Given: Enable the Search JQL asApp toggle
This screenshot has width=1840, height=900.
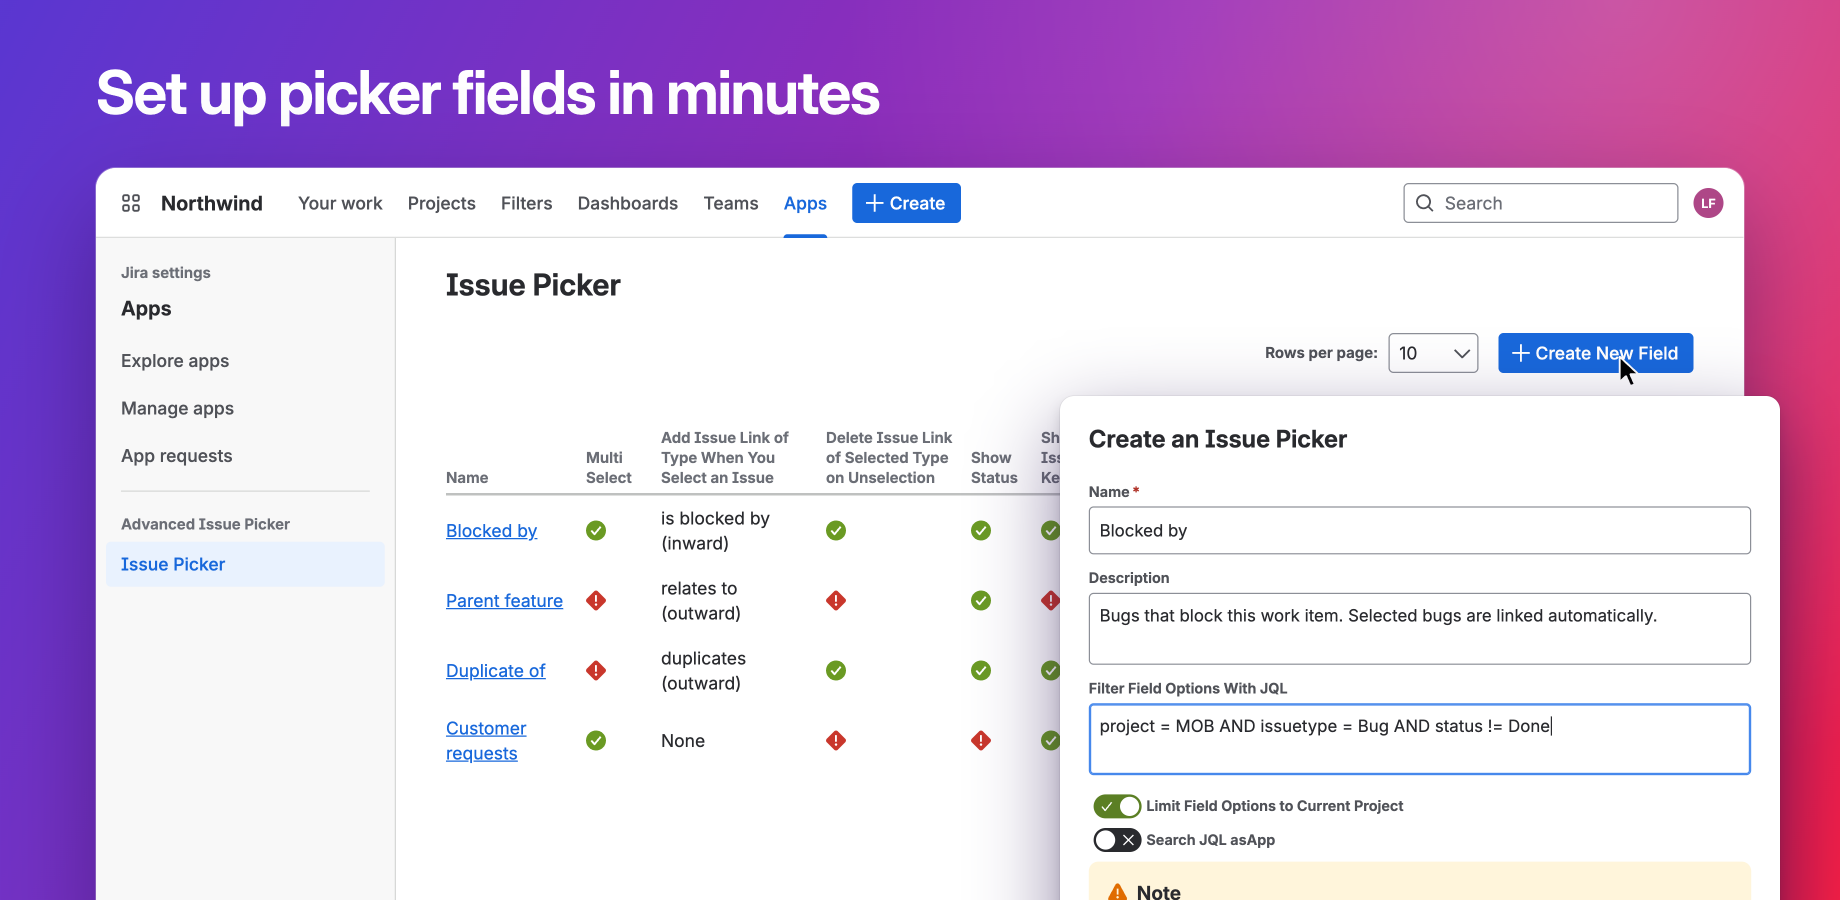Looking at the screenshot, I should (1117, 840).
